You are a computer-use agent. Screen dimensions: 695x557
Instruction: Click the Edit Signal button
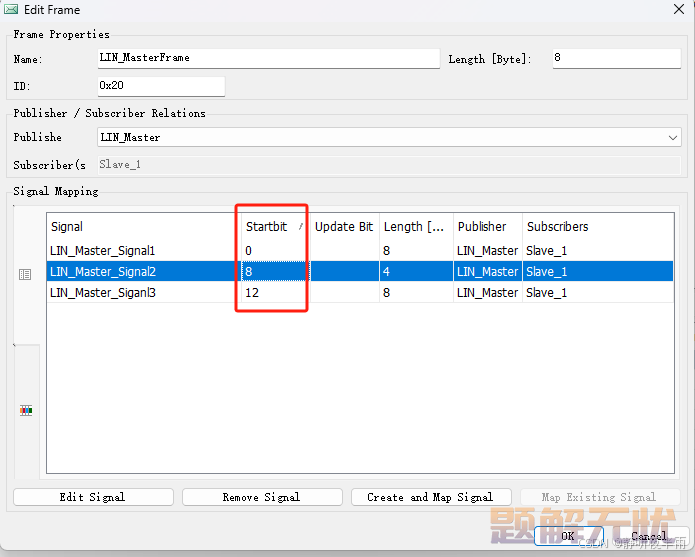93,497
